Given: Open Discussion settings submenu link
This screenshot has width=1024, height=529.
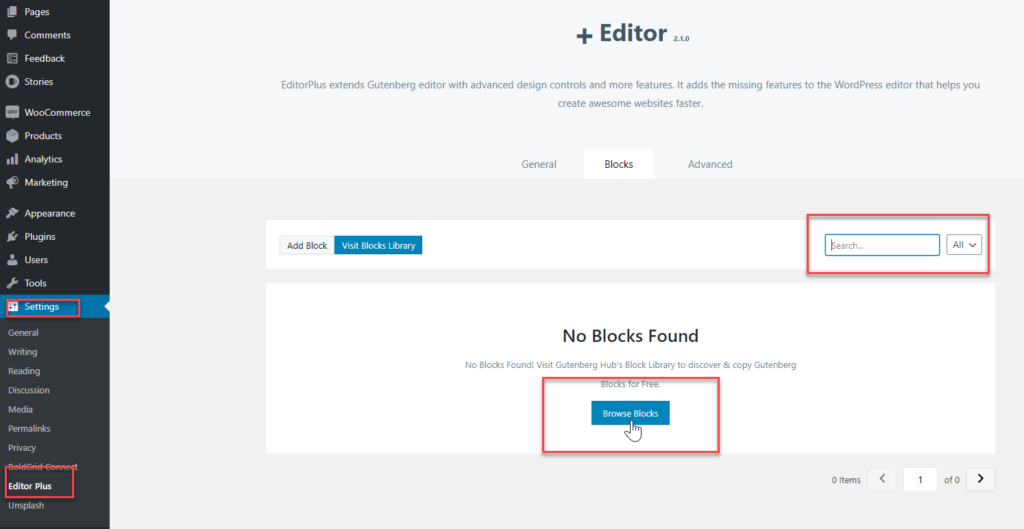Looking at the screenshot, I should tap(29, 390).
